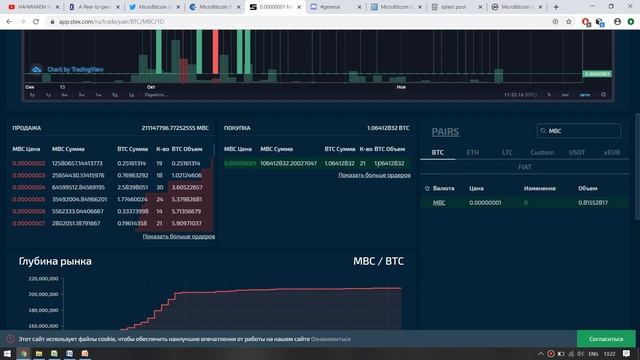Click the search magnifier icon in PAIRS
Screen dimensions: 640x360
tap(543, 131)
